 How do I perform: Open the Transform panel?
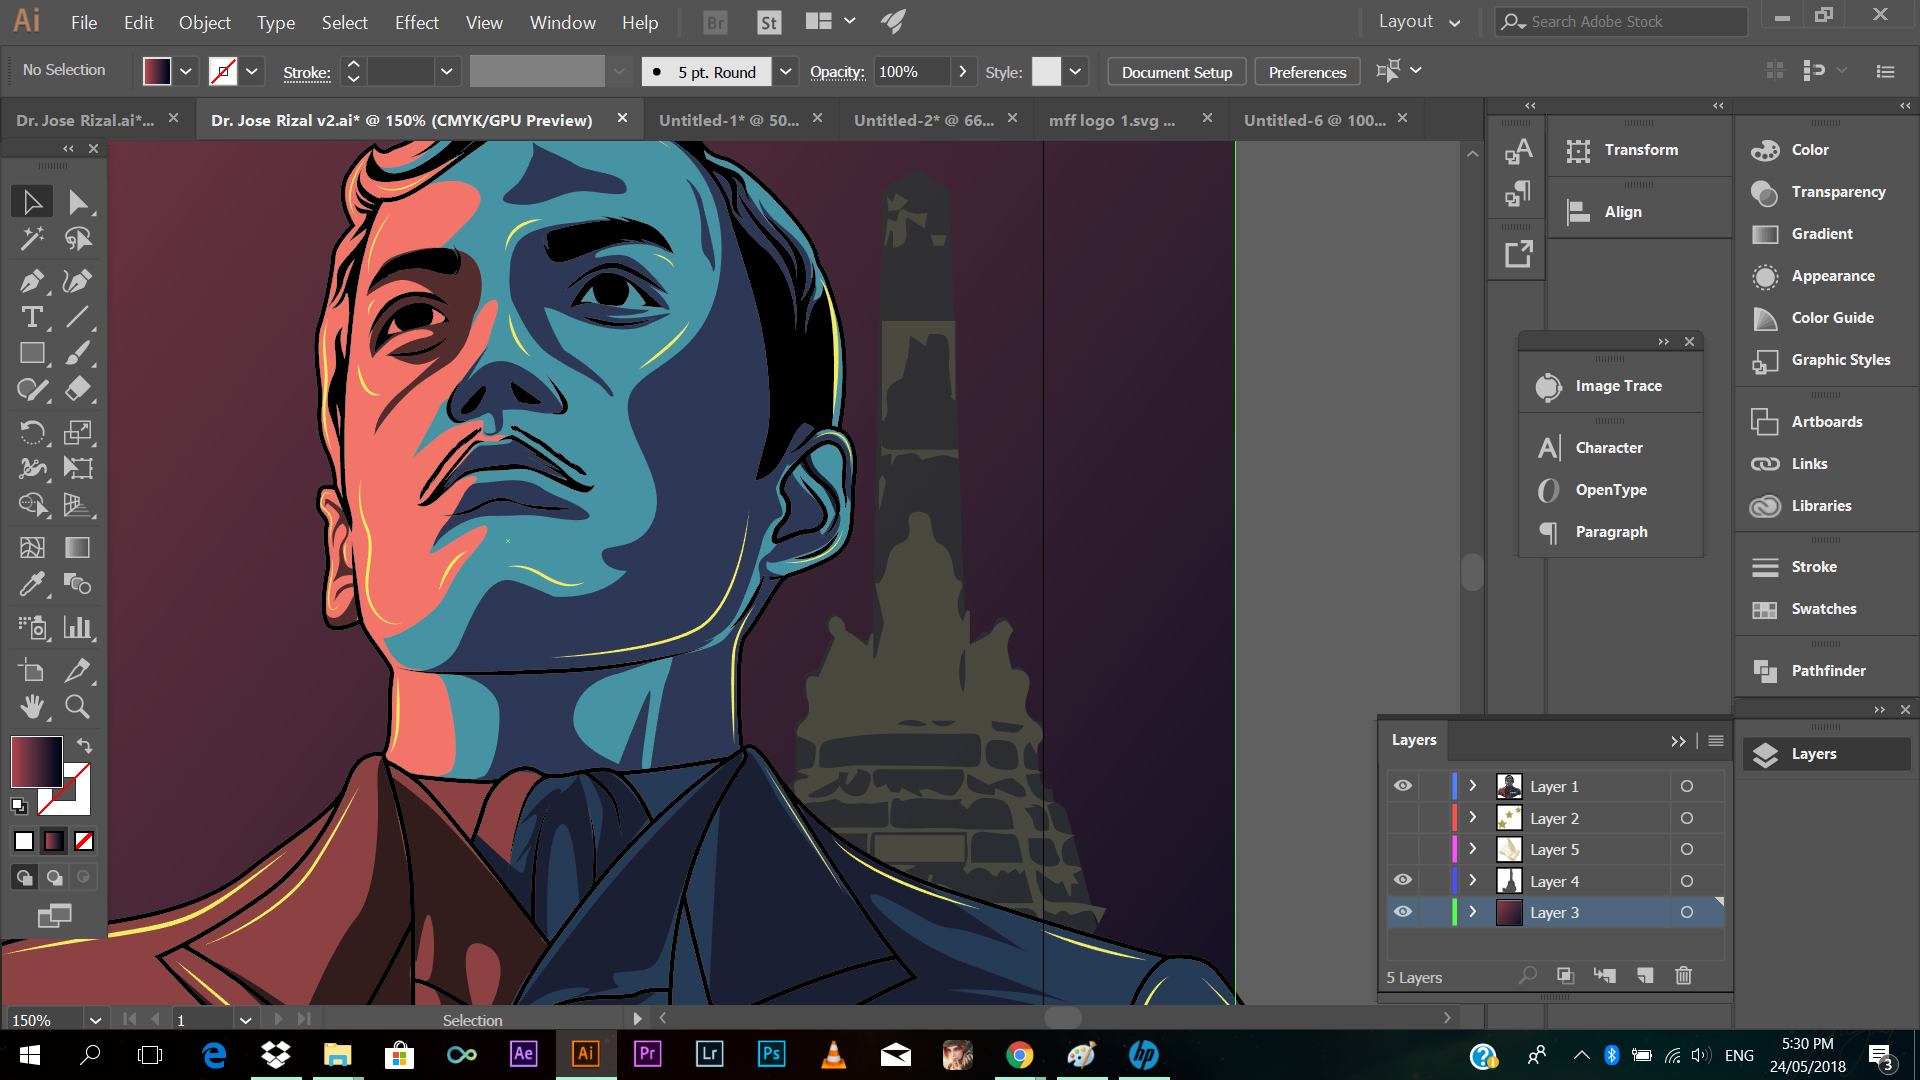[1639, 150]
